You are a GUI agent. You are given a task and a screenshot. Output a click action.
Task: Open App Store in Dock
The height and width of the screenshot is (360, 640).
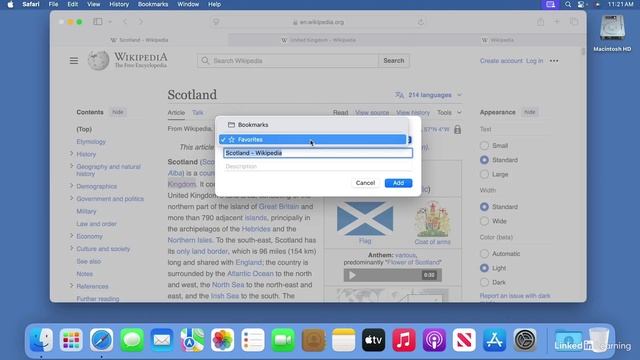pos(494,340)
